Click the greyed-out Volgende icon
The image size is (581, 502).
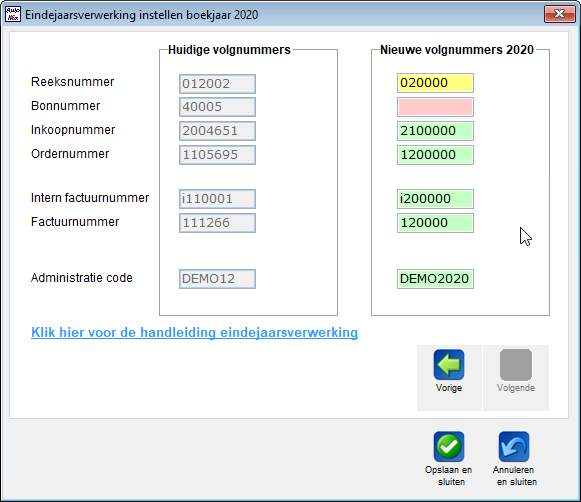click(516, 365)
